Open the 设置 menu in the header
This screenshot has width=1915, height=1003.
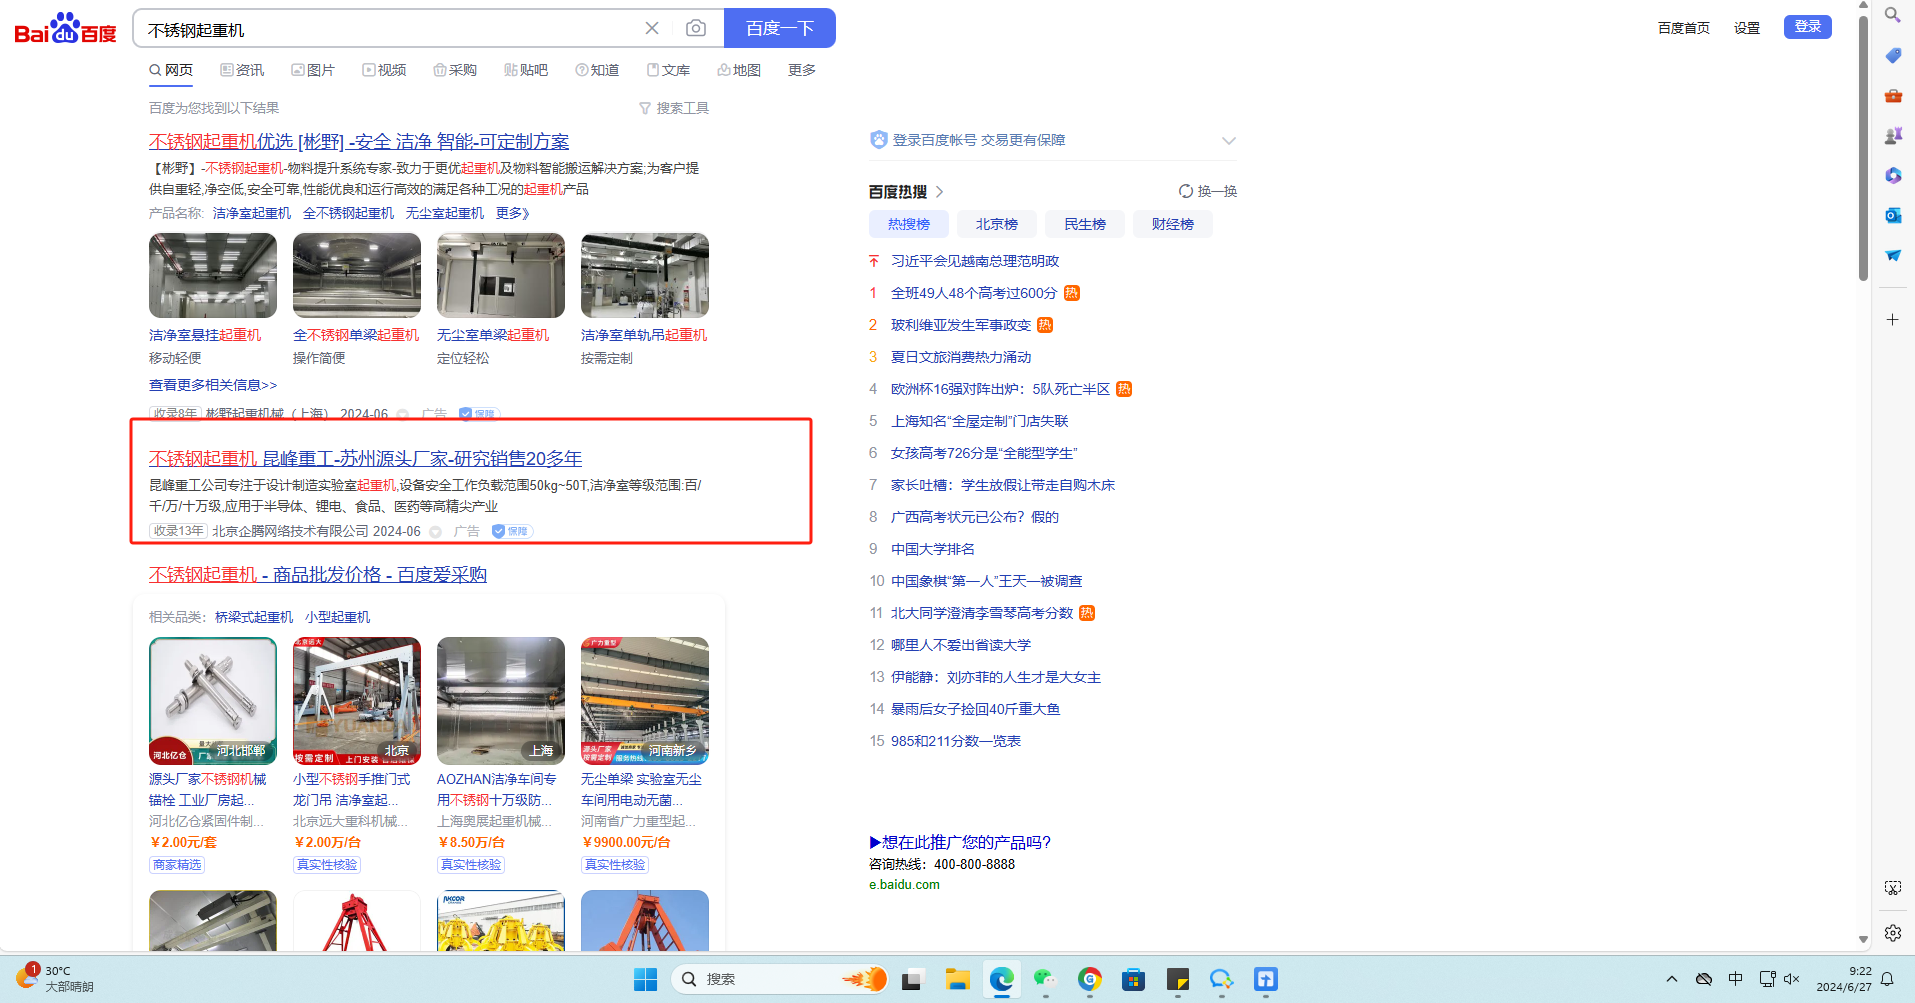click(x=1747, y=28)
